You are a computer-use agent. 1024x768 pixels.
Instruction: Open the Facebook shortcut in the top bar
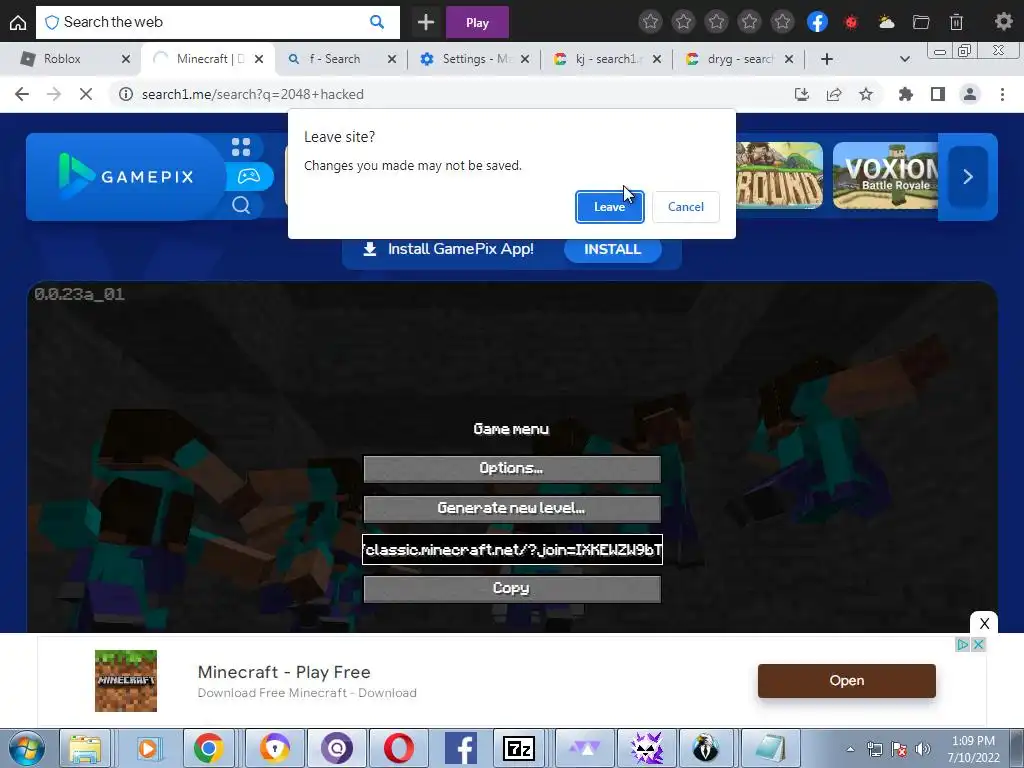point(817,22)
